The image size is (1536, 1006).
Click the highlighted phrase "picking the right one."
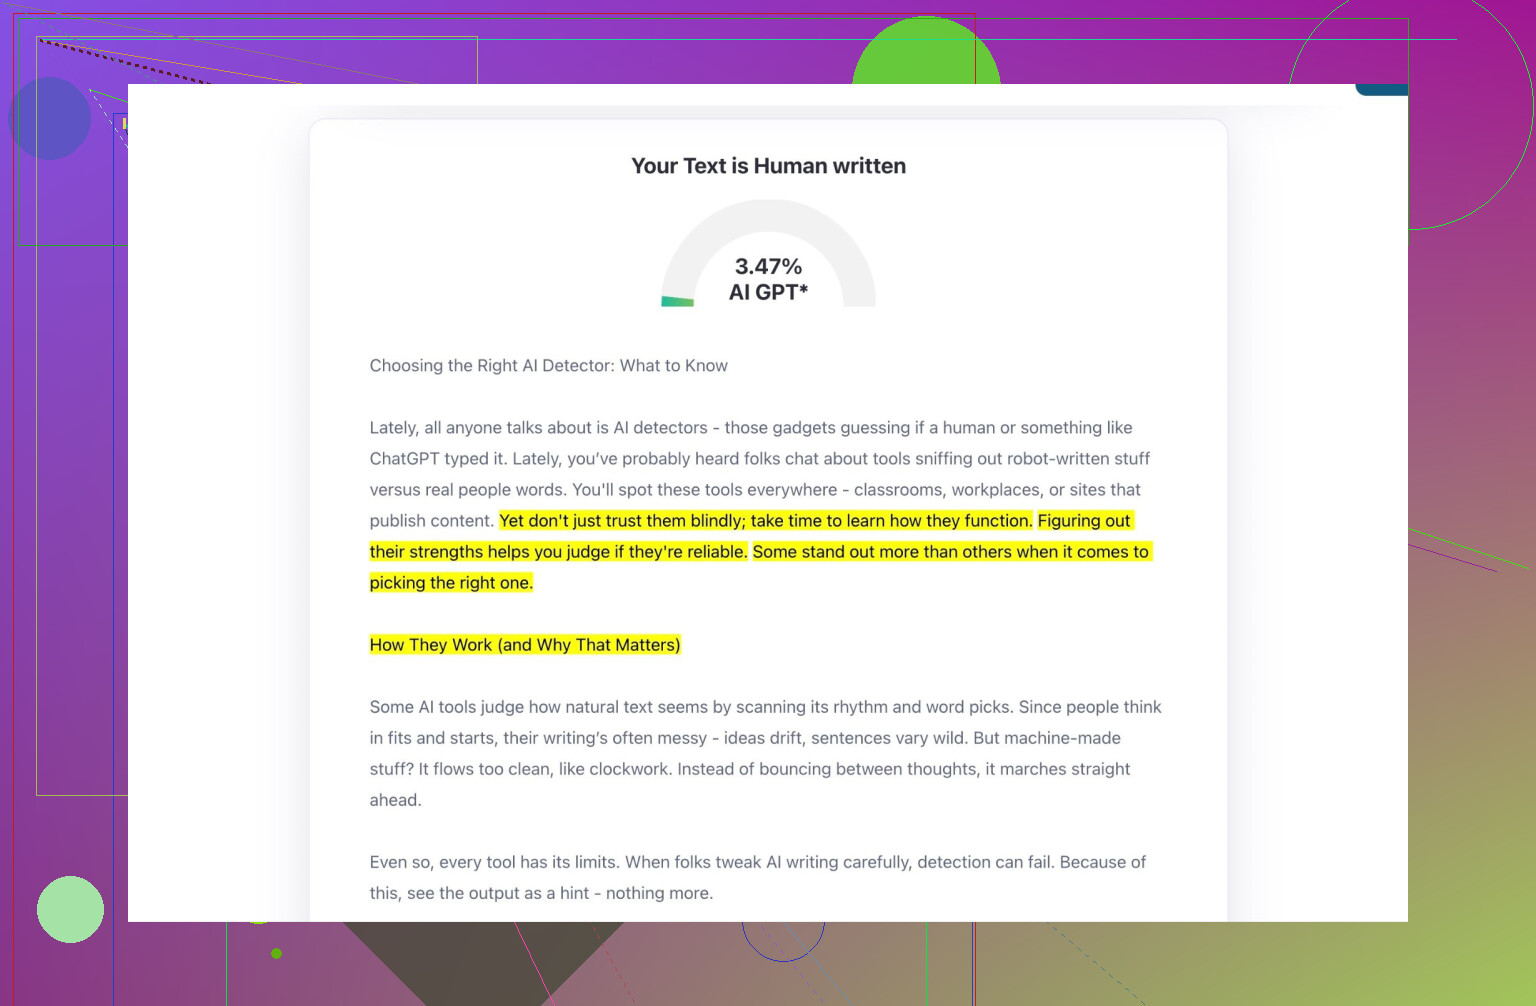pos(451,583)
